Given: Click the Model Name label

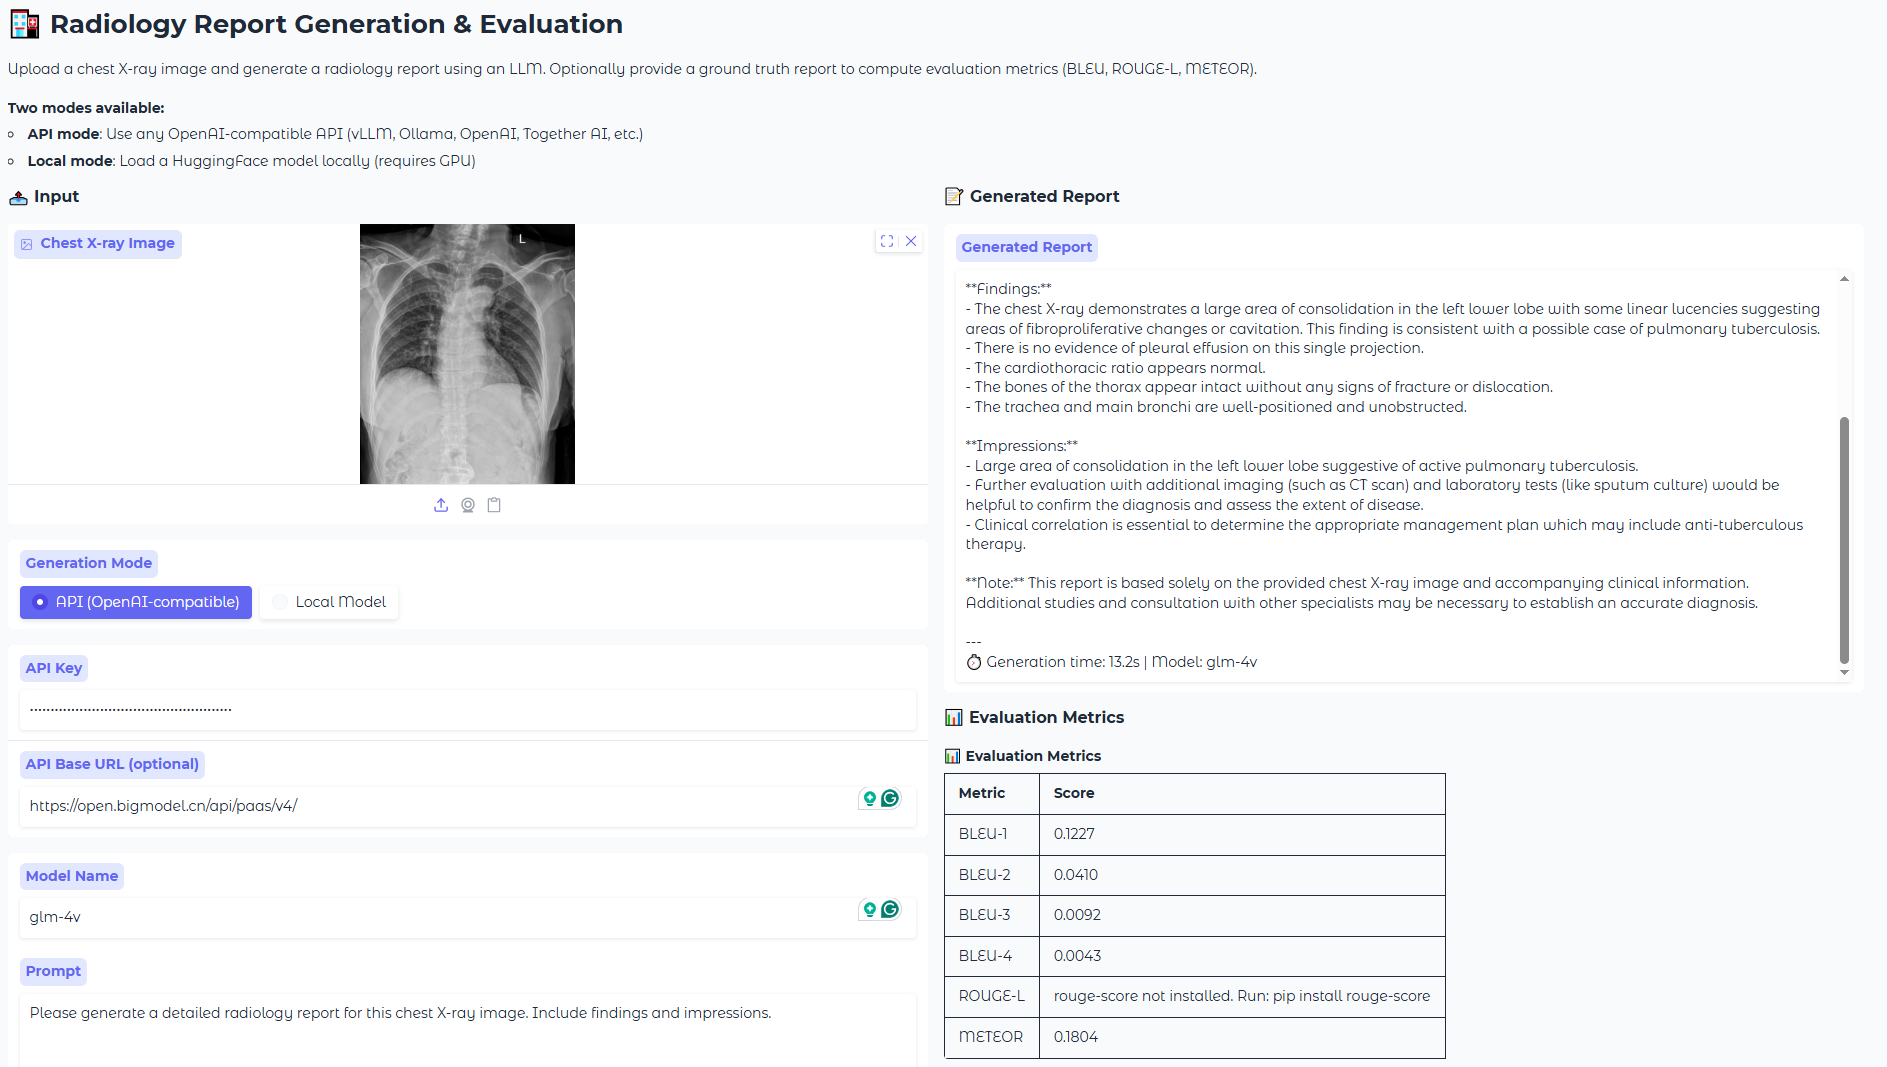Looking at the screenshot, I should click(x=72, y=876).
